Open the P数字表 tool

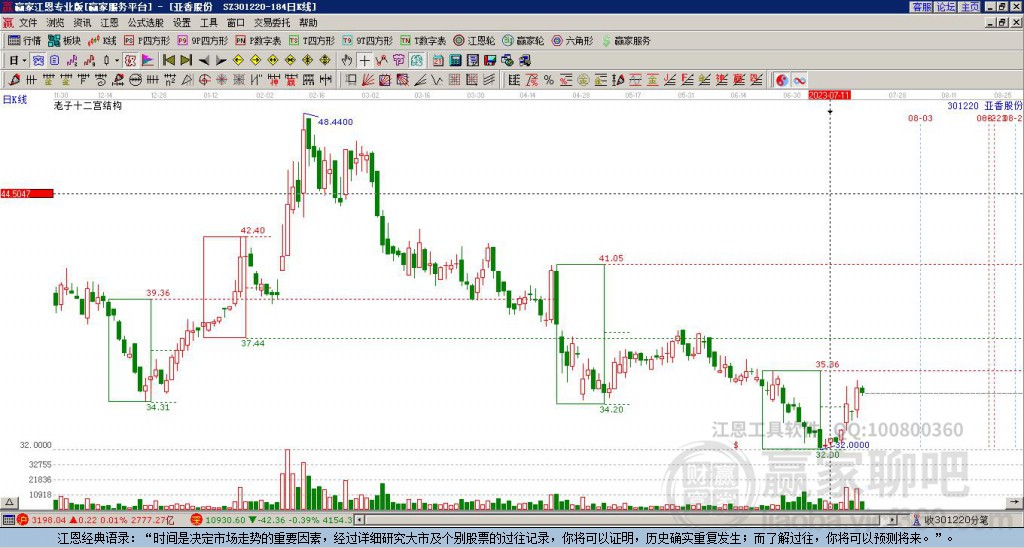point(258,40)
